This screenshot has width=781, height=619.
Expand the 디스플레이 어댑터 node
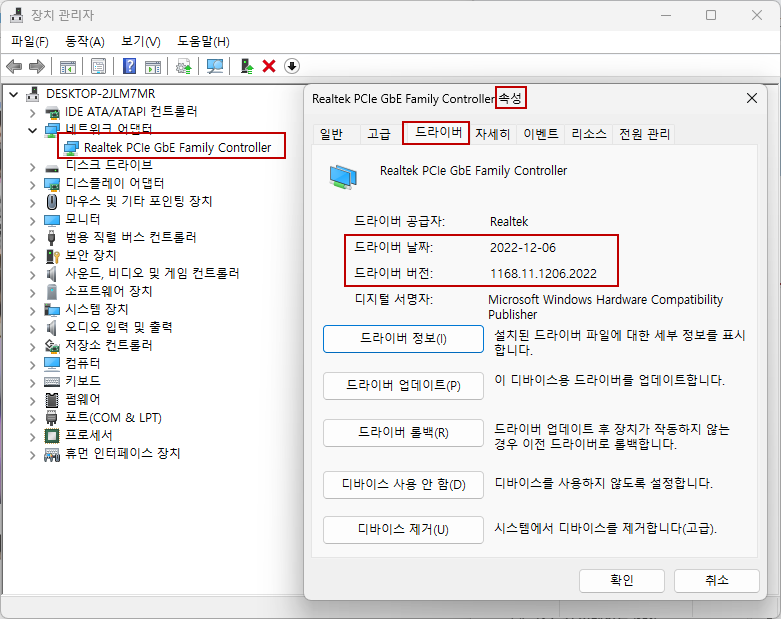(x=32, y=185)
